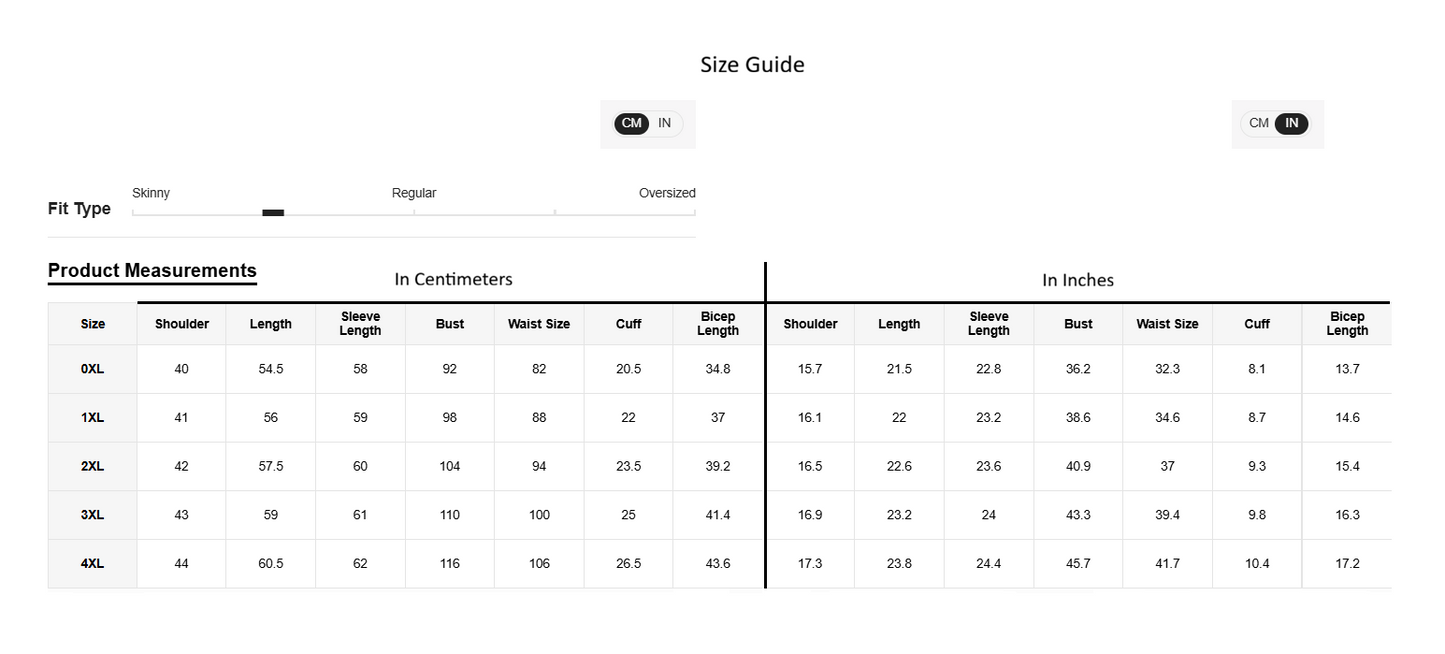The width and height of the screenshot is (1445, 654).
Task: Click the Size column header
Action: 93,324
